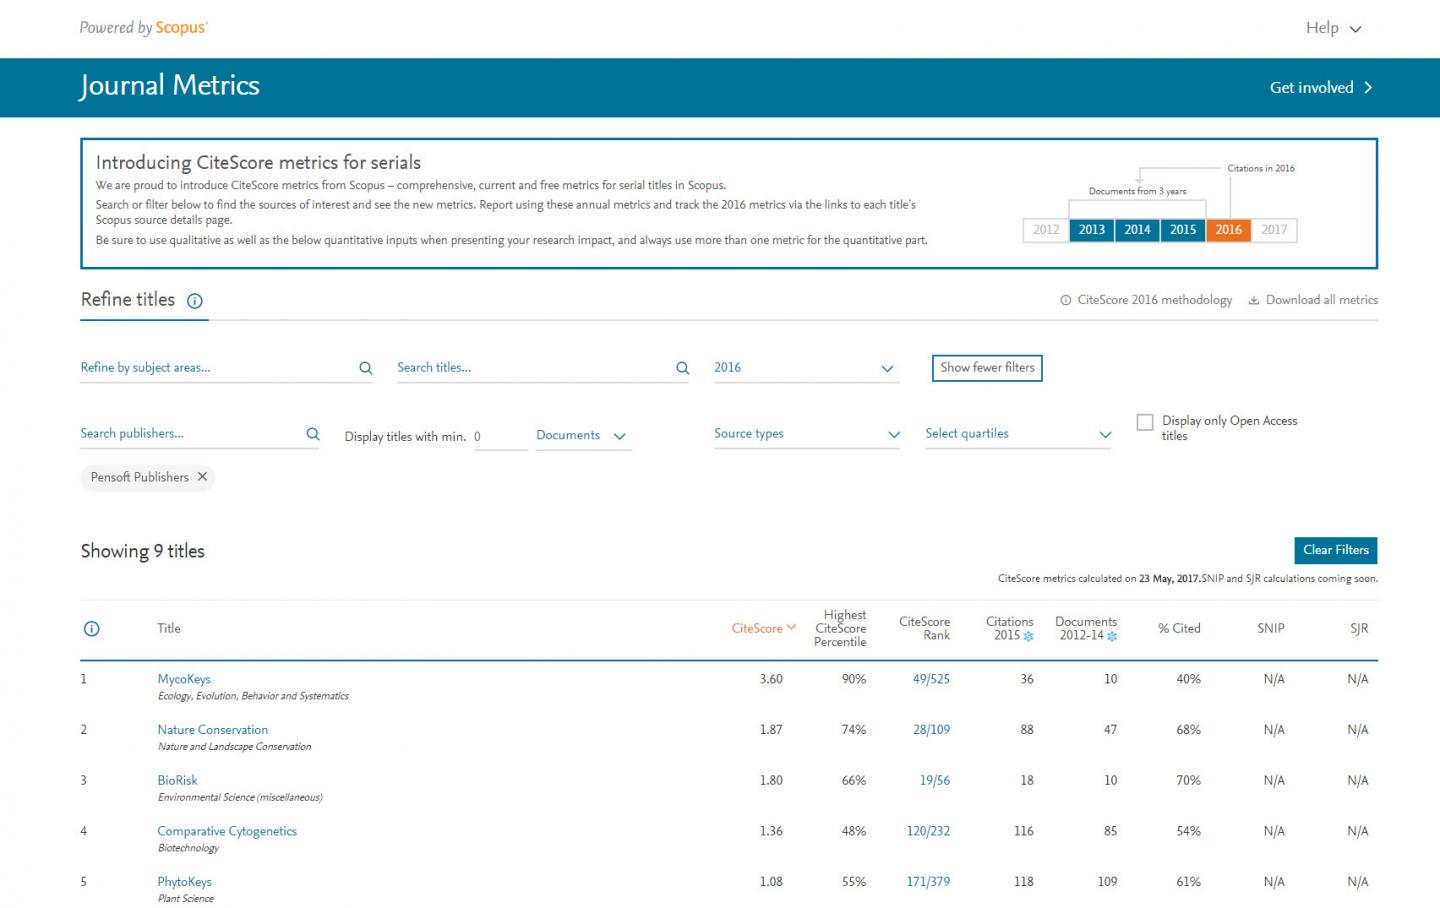Click the CiteScore Rank column header

924,628
